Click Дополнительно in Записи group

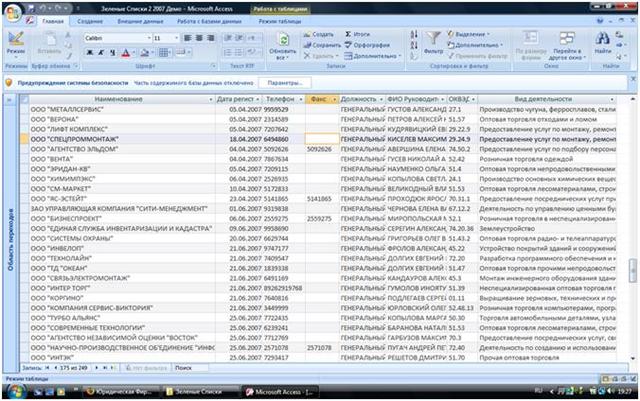[x=373, y=56]
